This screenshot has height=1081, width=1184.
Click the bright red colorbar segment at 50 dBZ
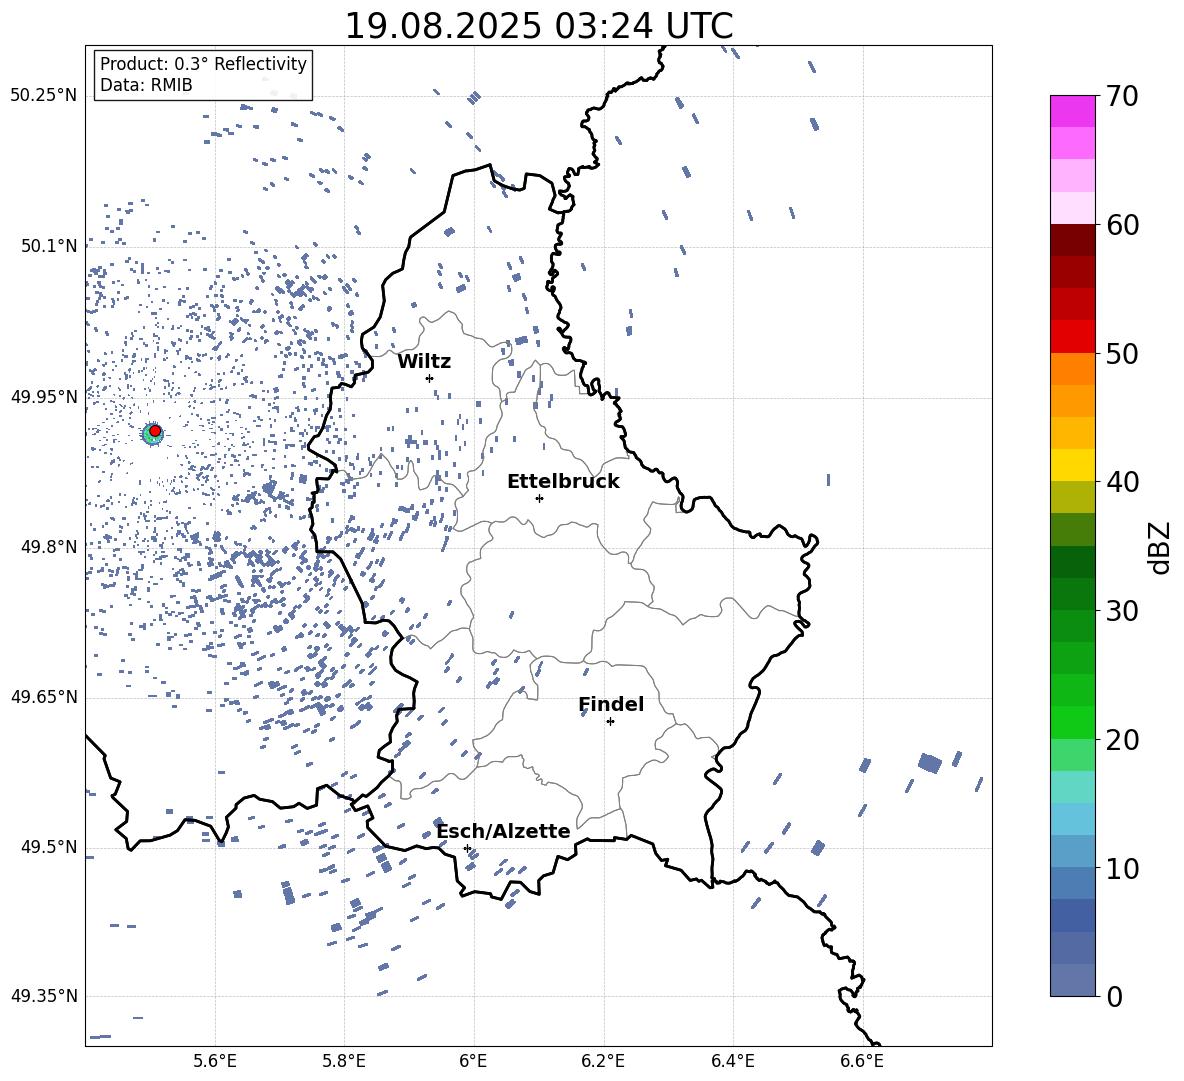[1072, 337]
